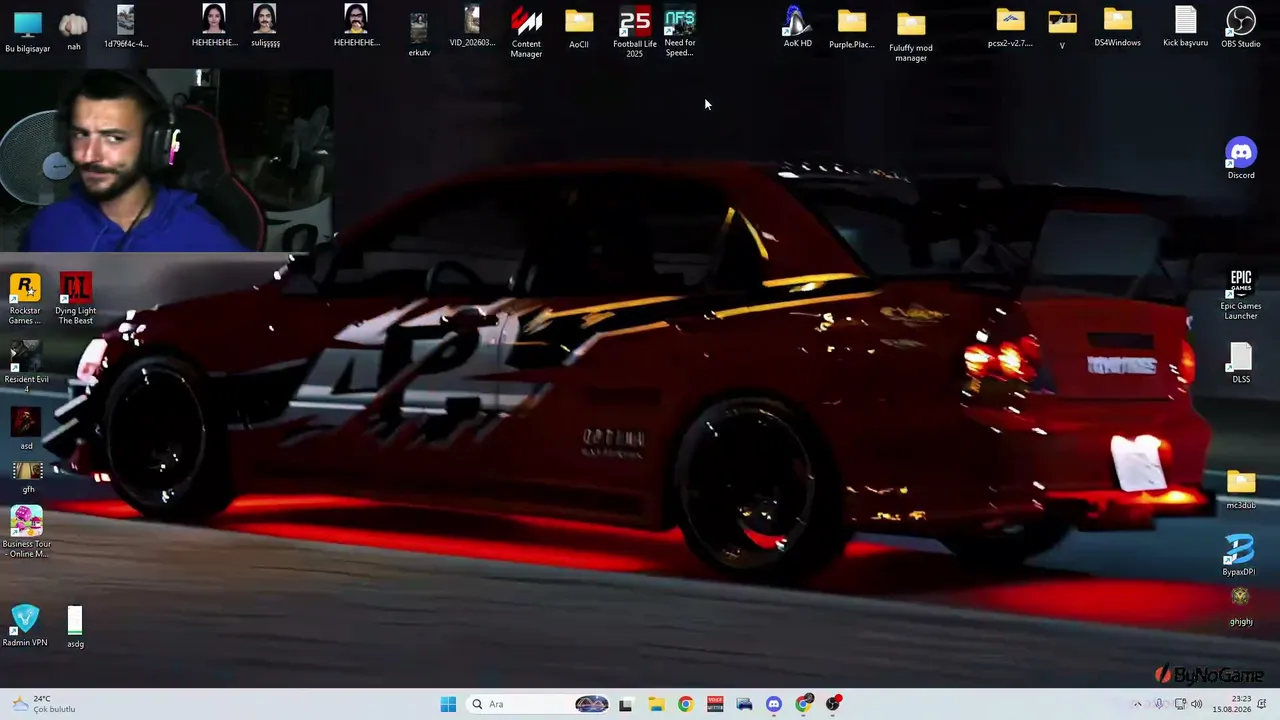Select the erkutv file on the desktop
The height and width of the screenshot is (720, 1280).
tap(419, 36)
